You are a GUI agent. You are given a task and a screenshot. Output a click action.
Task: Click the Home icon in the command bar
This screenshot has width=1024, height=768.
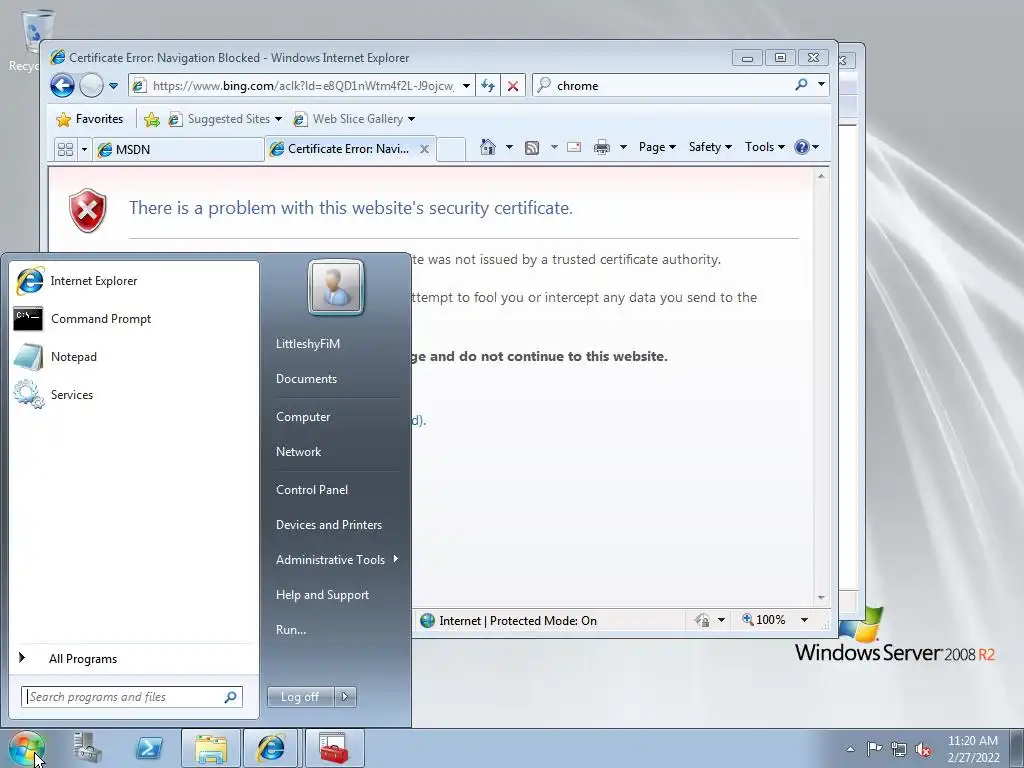coord(488,147)
